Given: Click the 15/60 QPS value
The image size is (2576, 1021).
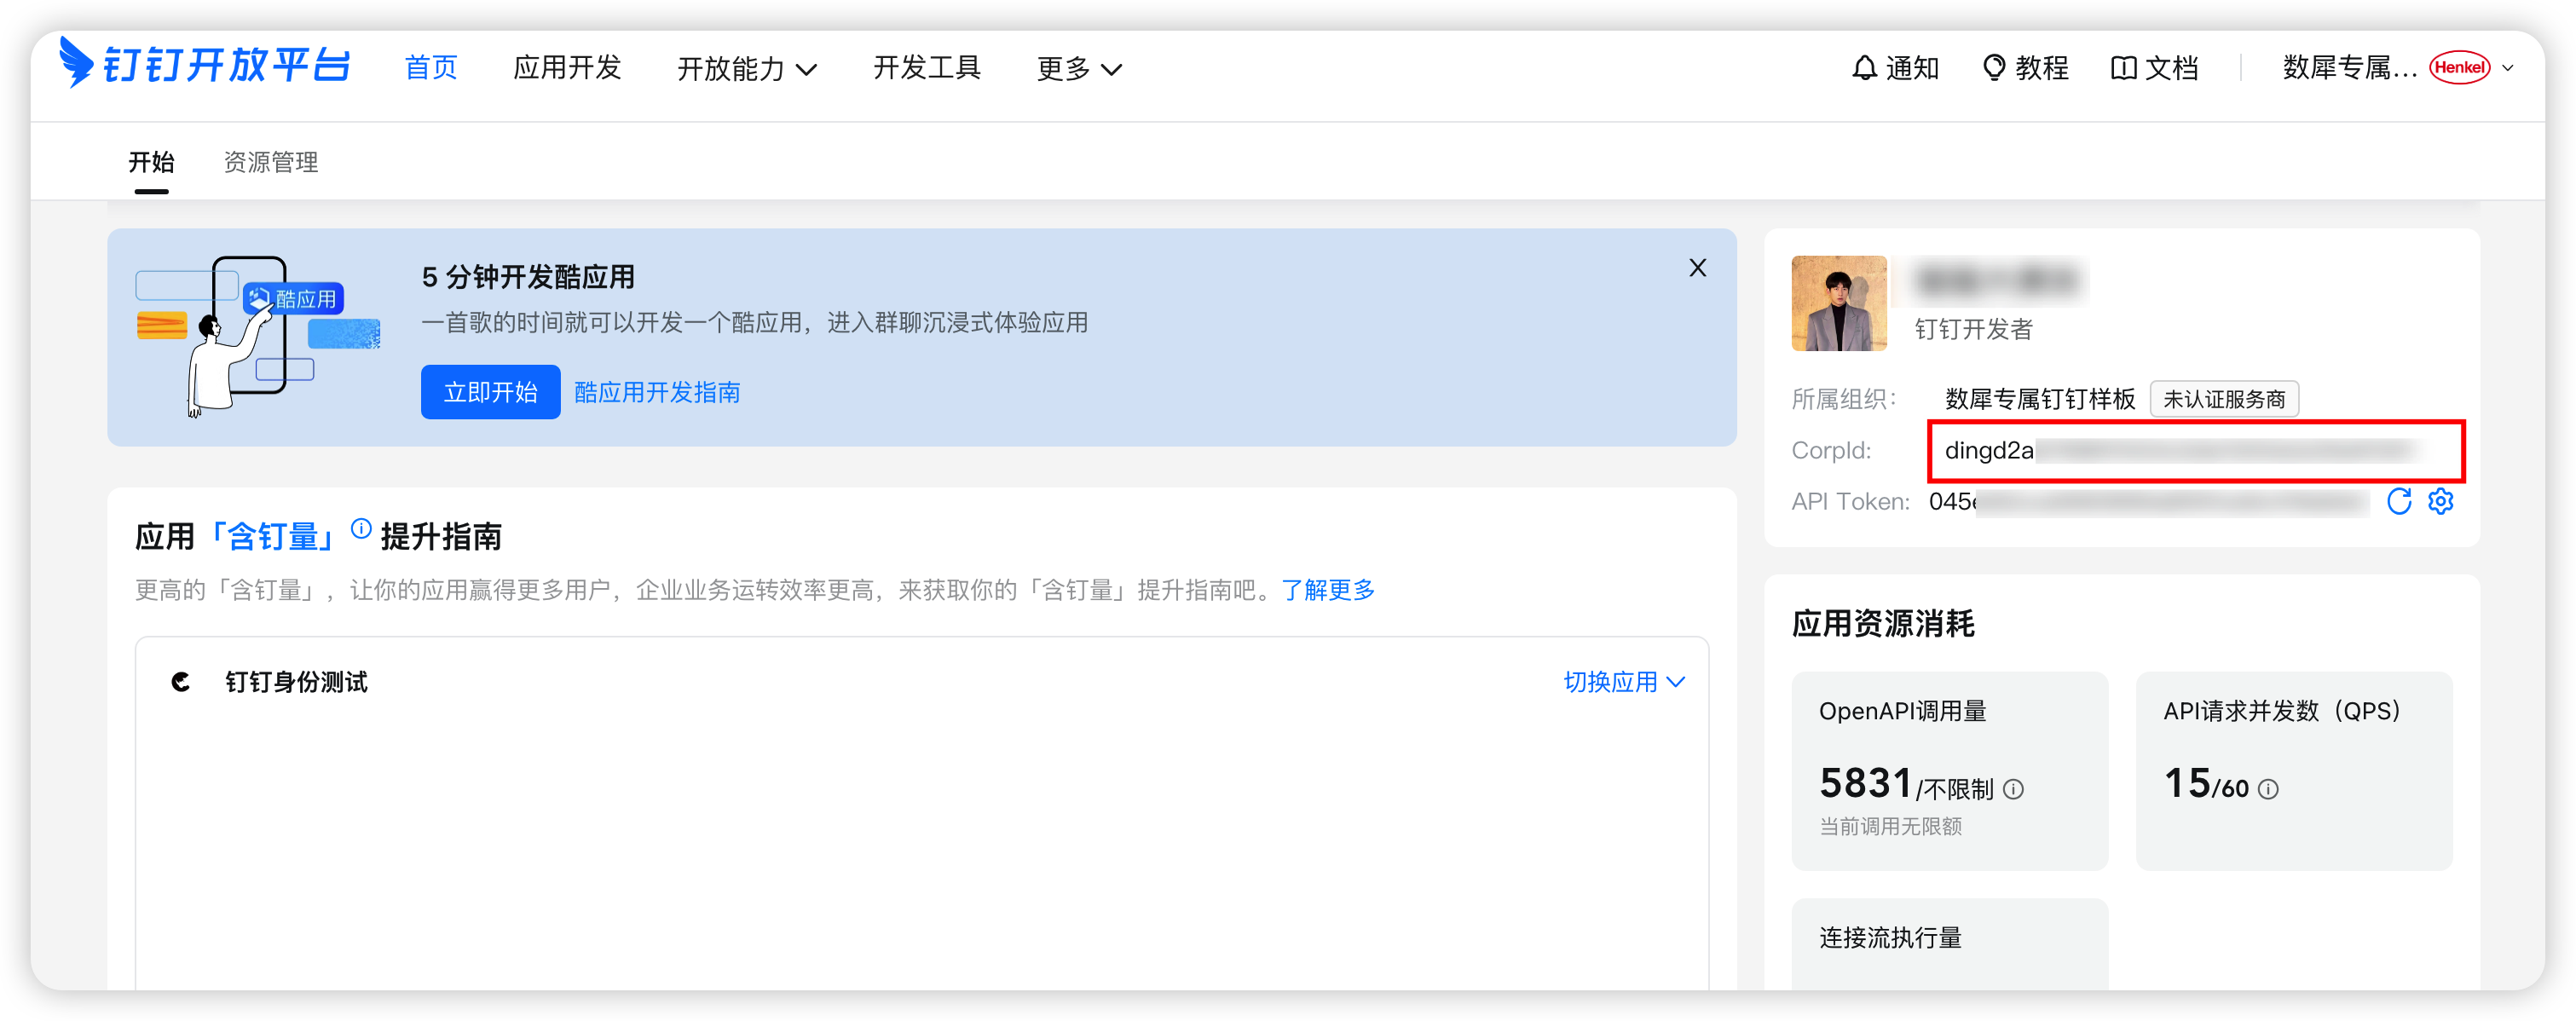Looking at the screenshot, I should pos(2206,783).
